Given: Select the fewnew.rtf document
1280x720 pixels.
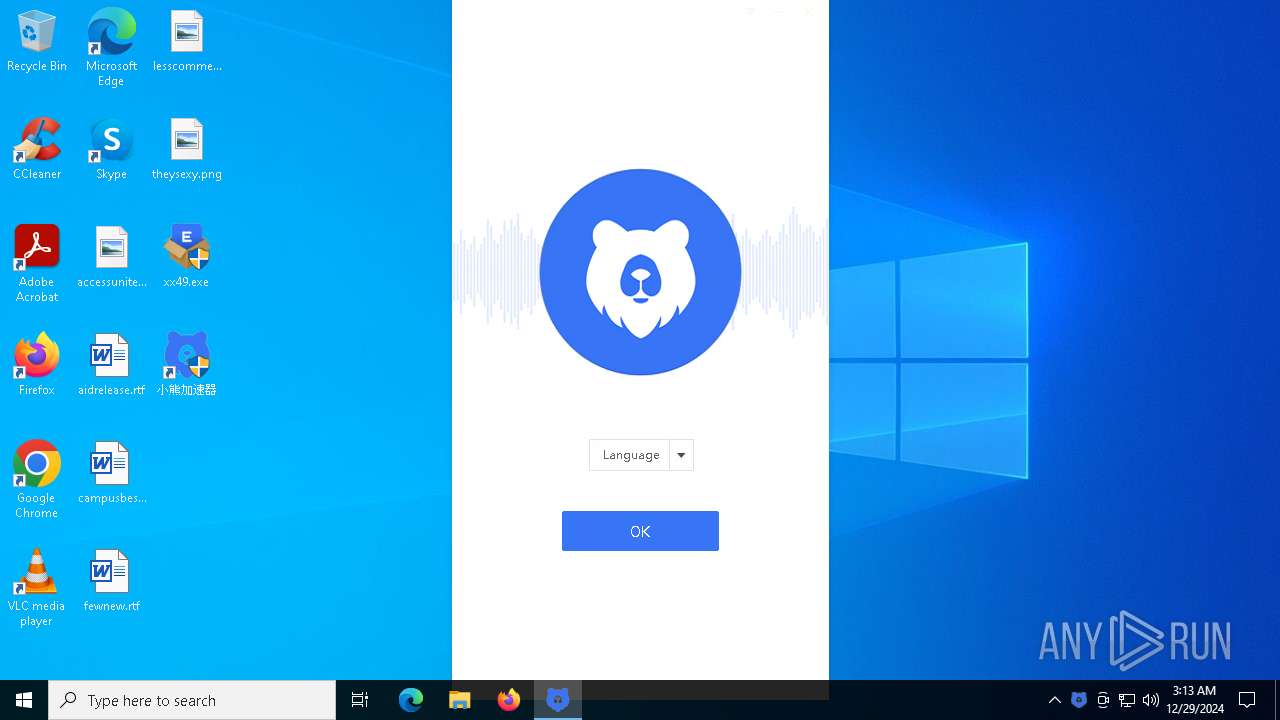Looking at the screenshot, I should pos(111,582).
